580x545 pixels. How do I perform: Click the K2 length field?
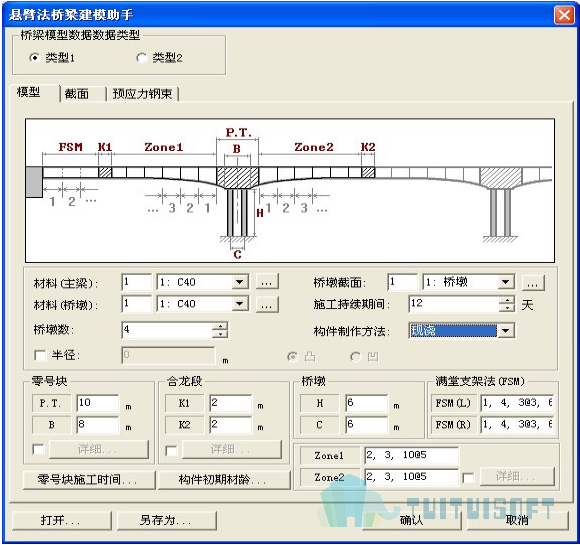click(231, 424)
